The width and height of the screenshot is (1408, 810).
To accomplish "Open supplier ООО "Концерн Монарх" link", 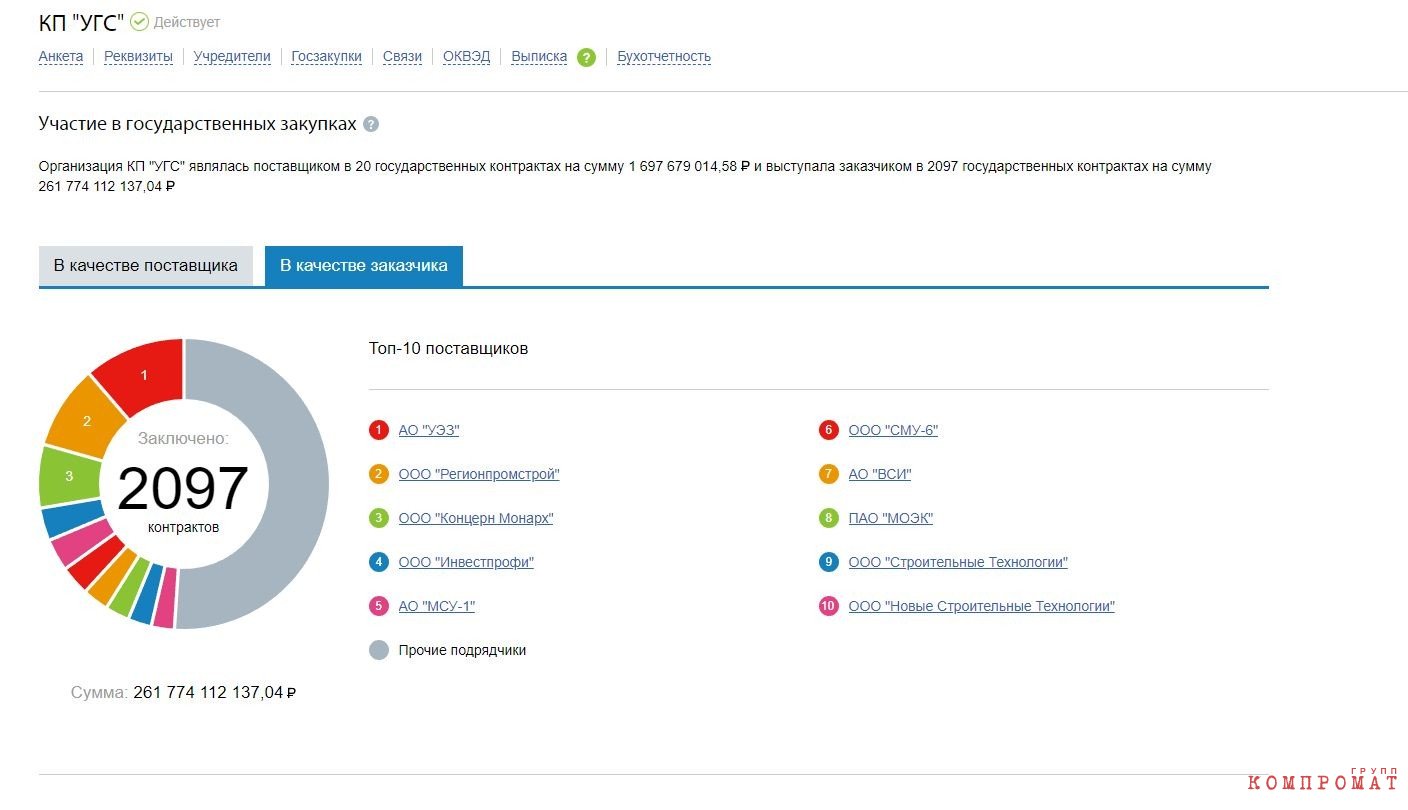I will [x=476, y=519].
